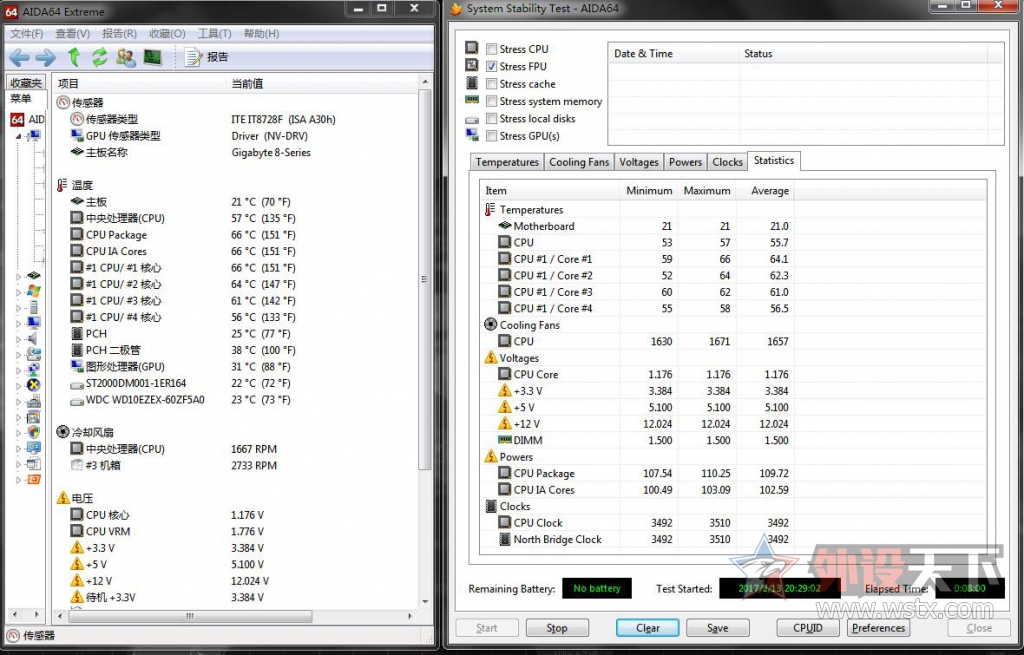Click the Stress cache chip icon

[472, 83]
